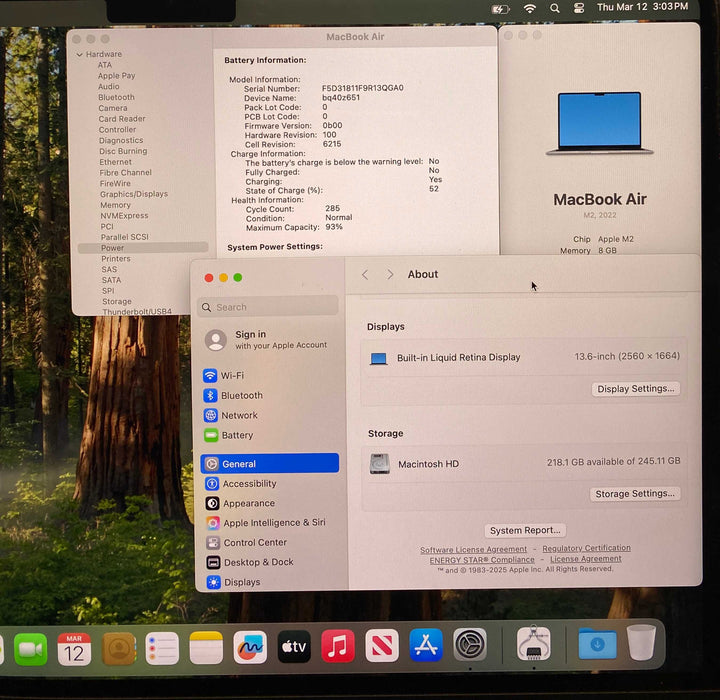
Task: Select Apple Pay in System Information sidebar
Action: 116,76
